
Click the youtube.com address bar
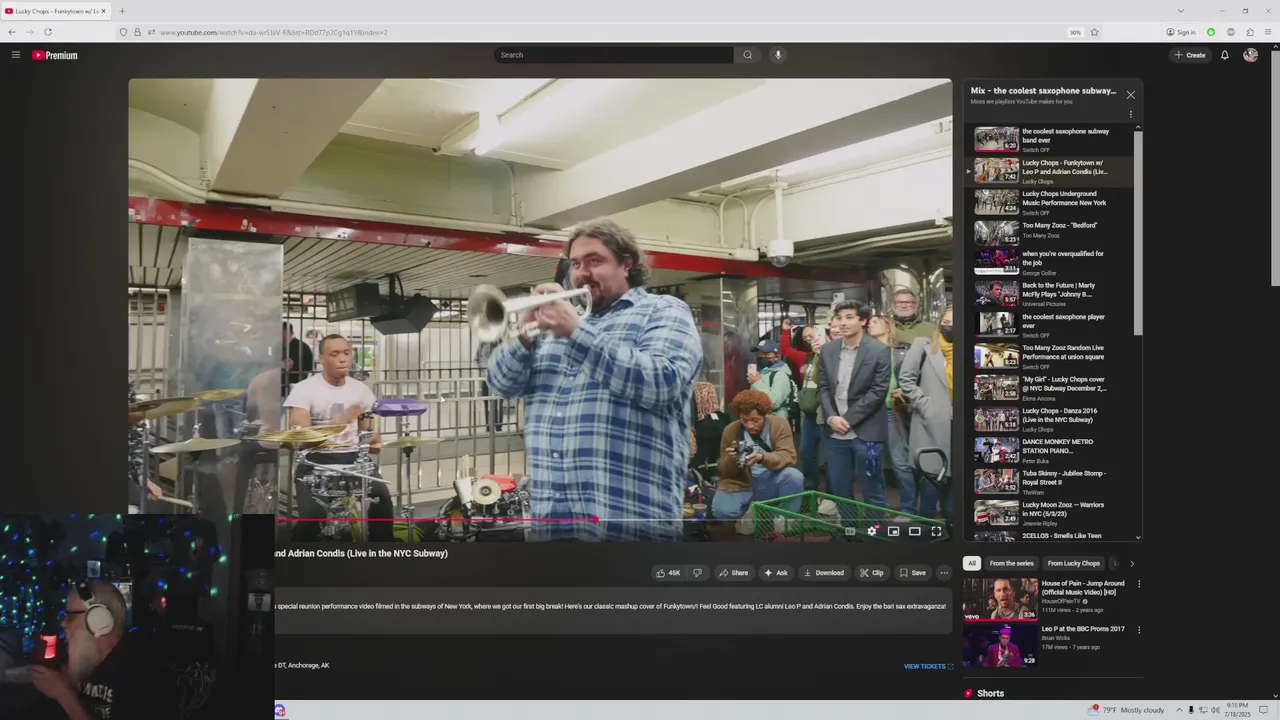600,32
